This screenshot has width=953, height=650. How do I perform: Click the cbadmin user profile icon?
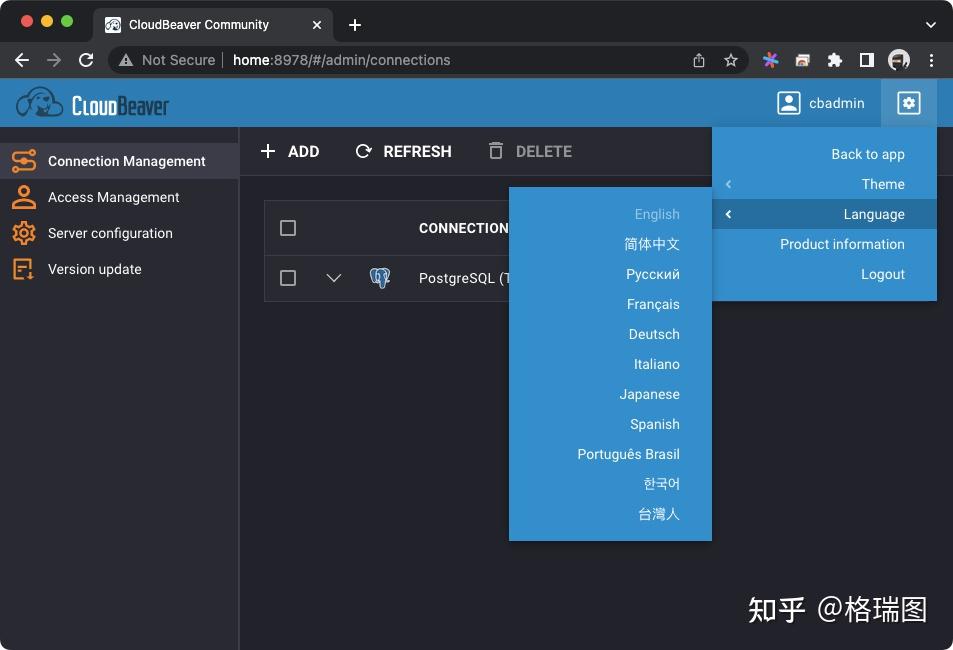(789, 103)
